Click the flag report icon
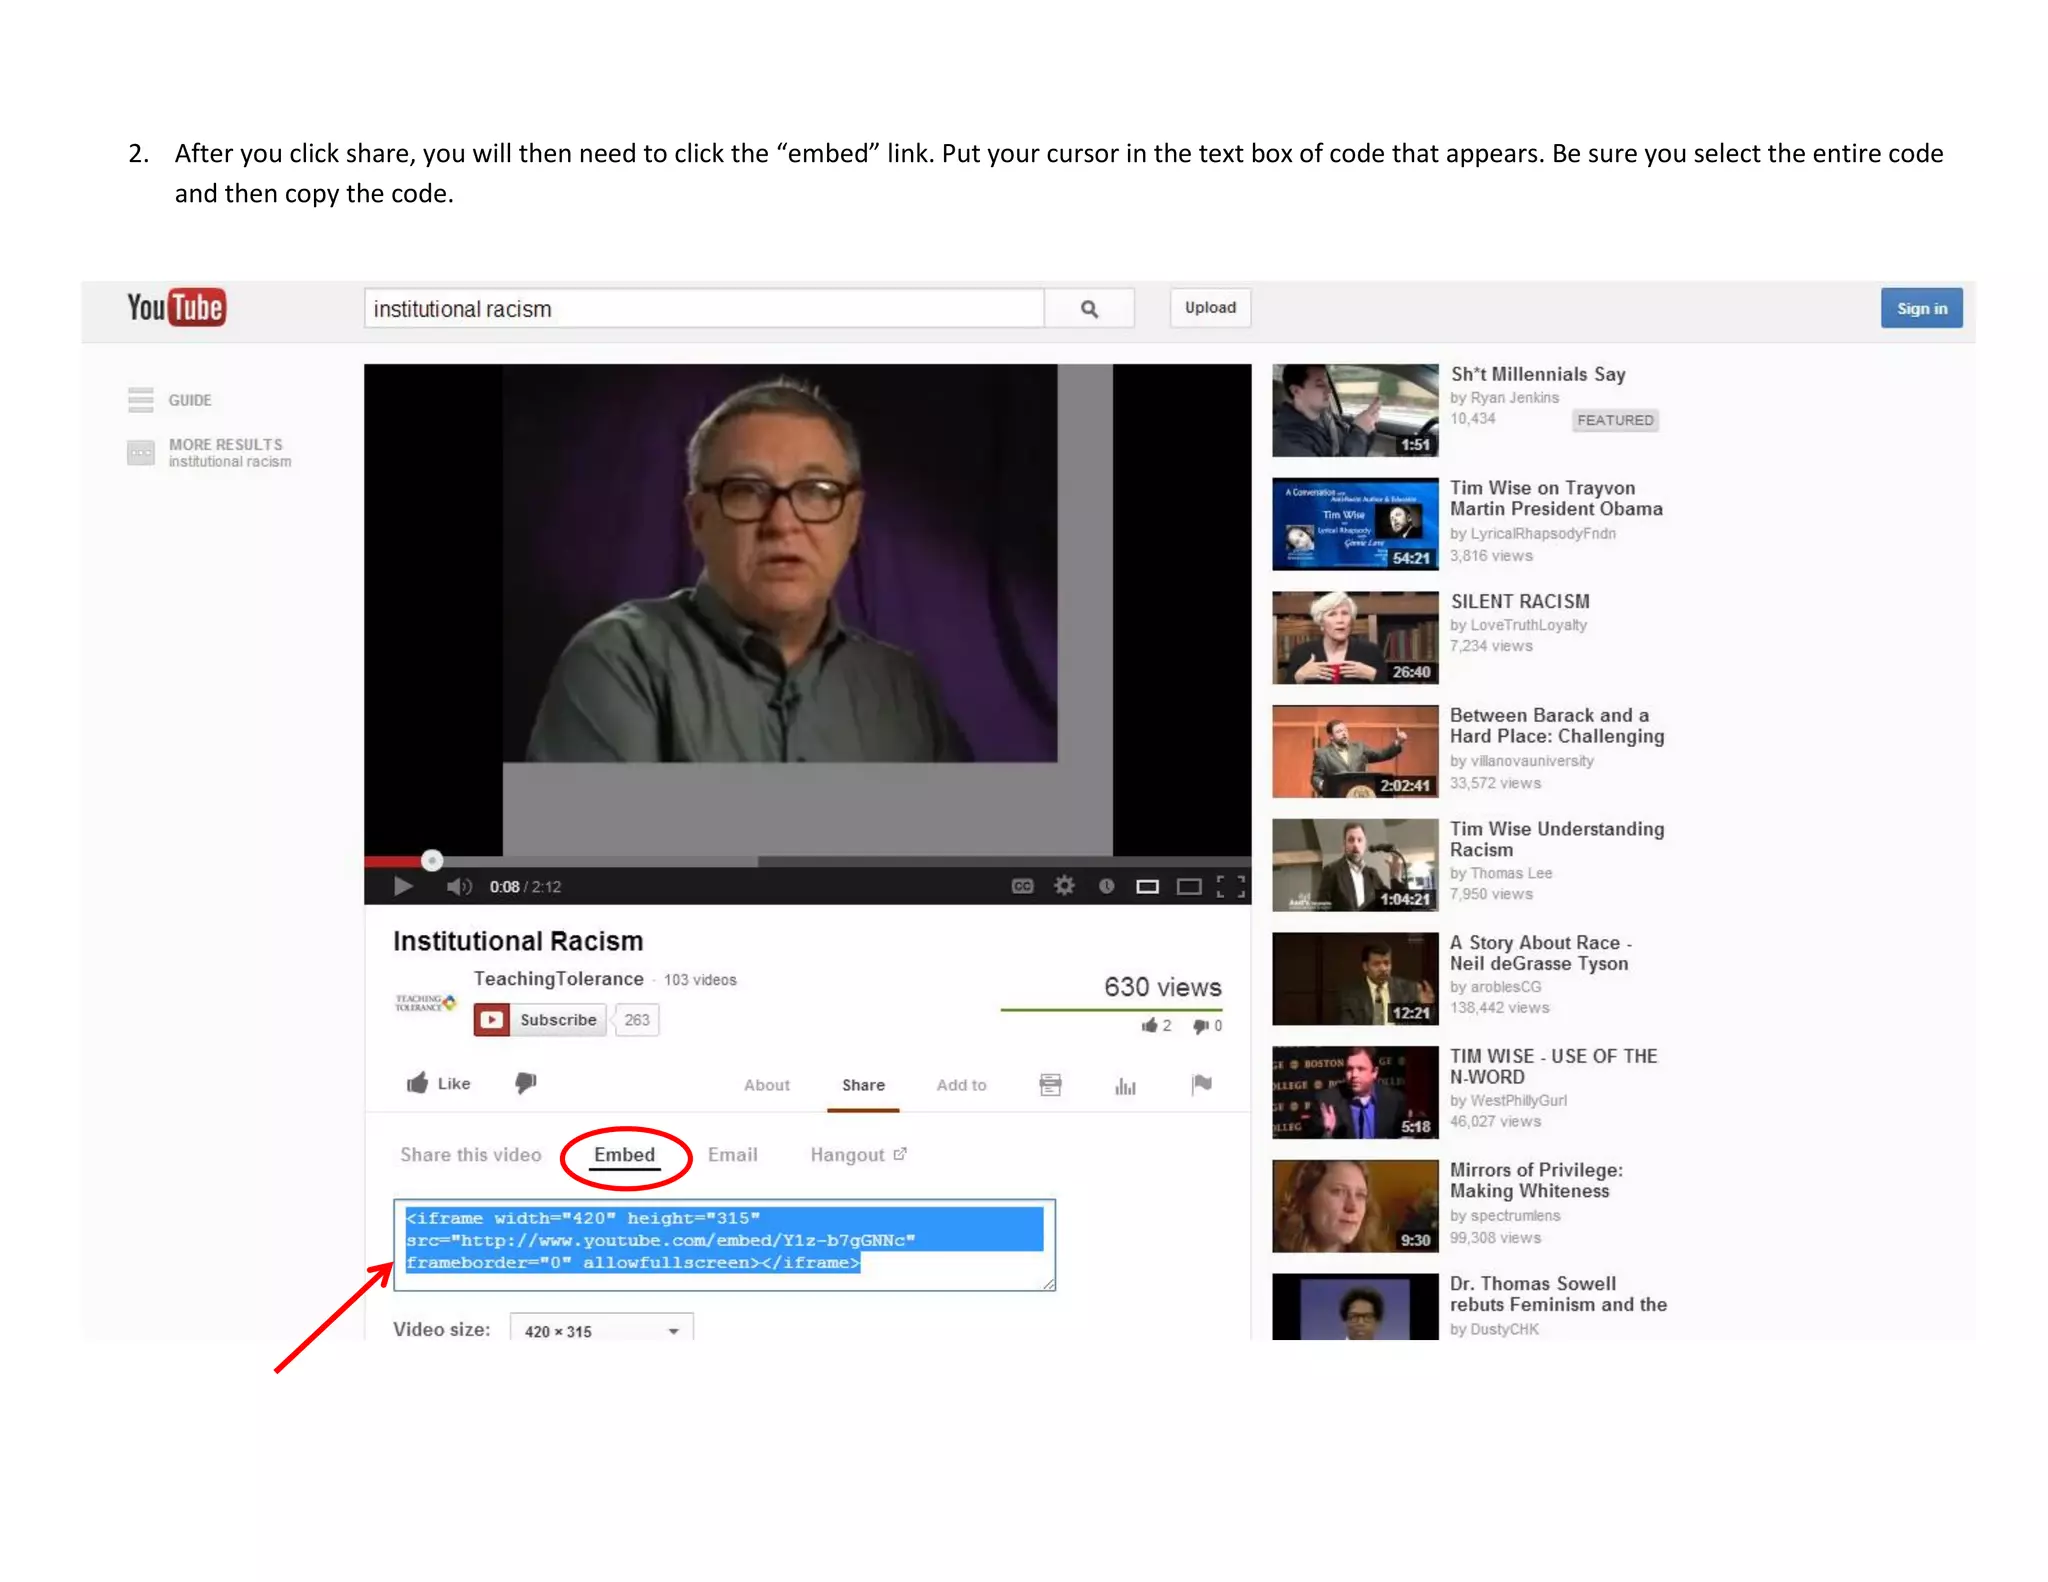The image size is (2048, 1582). (x=1202, y=1084)
